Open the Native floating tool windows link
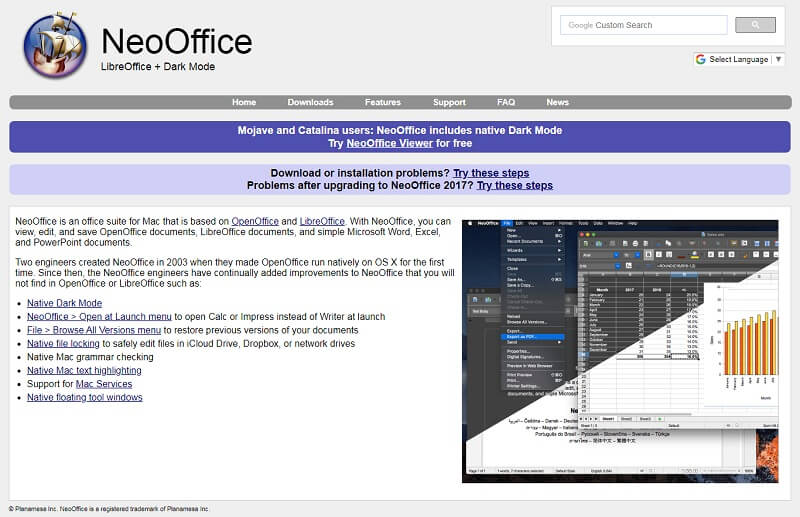This screenshot has width=800, height=517. (x=85, y=397)
